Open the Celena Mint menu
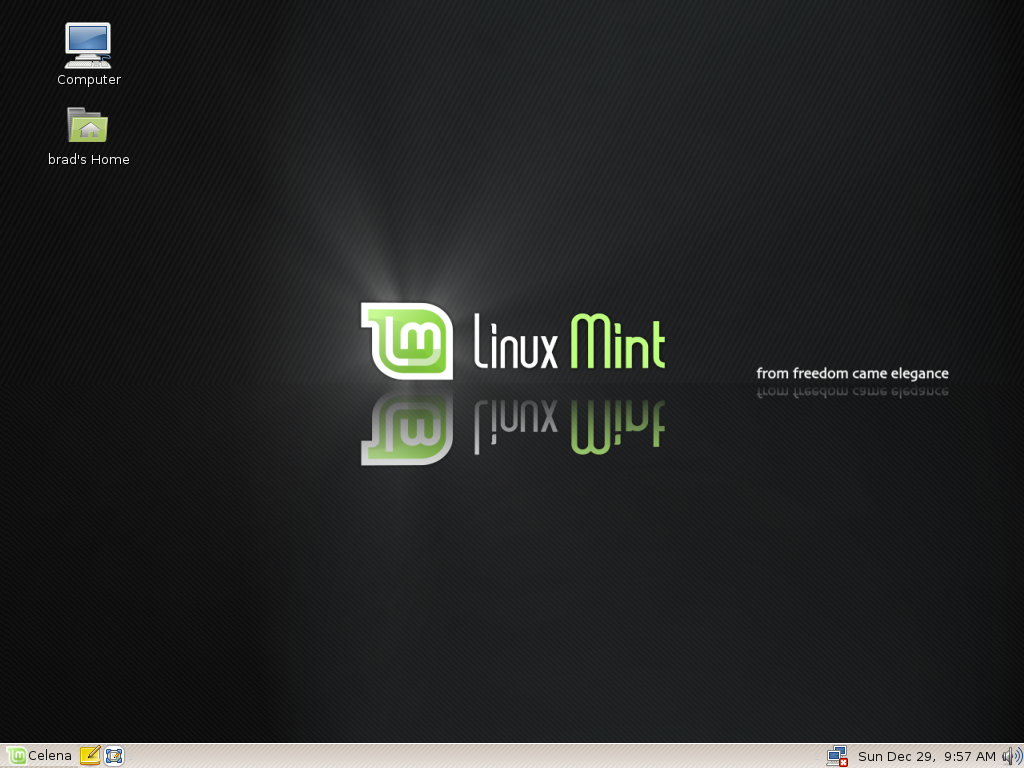This screenshot has width=1024, height=768. tap(39, 756)
